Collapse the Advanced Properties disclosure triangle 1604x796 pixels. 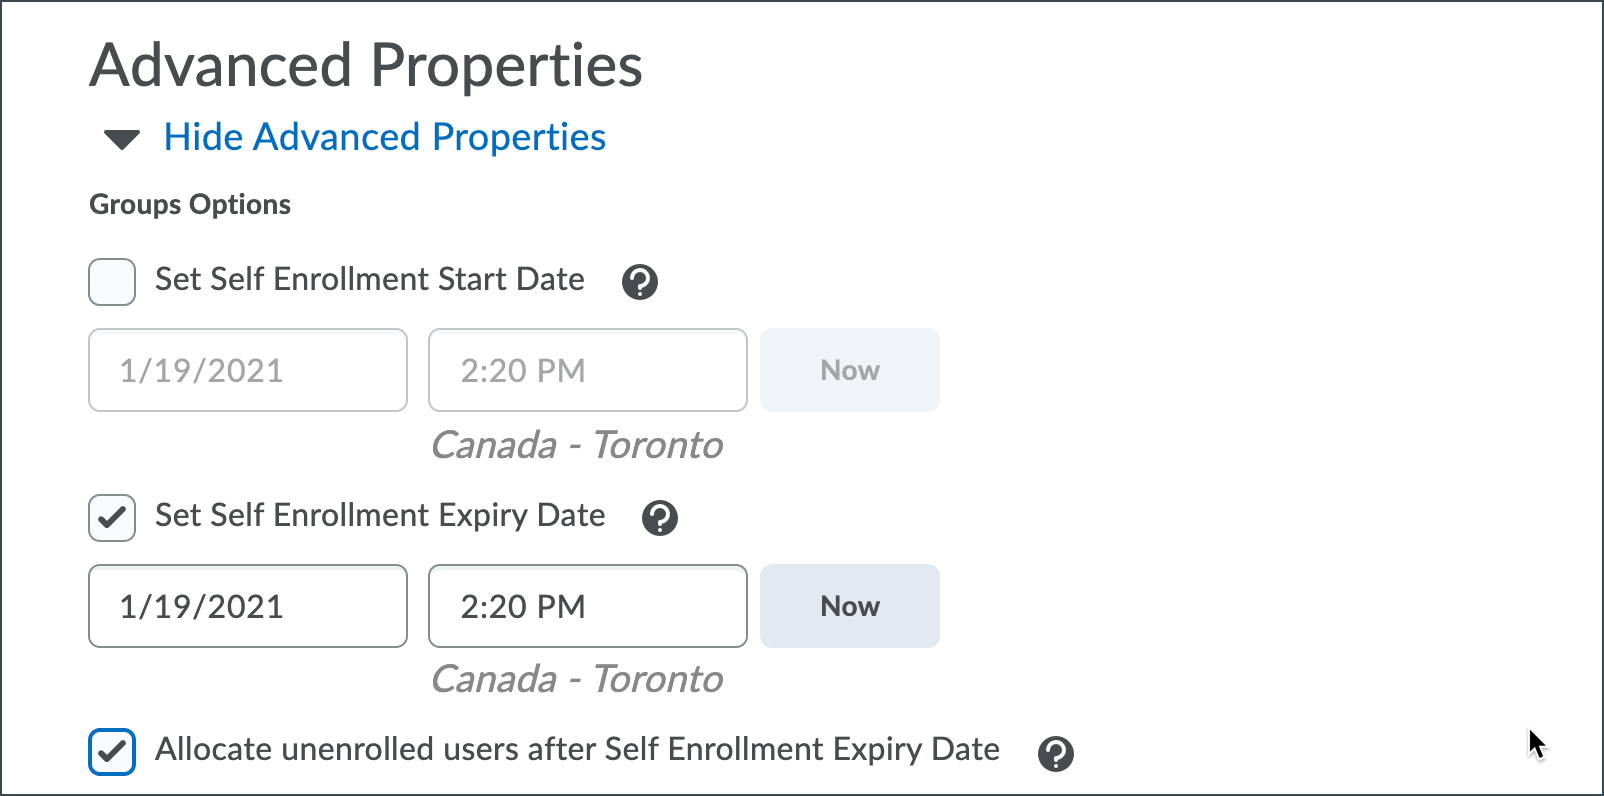[x=122, y=139]
